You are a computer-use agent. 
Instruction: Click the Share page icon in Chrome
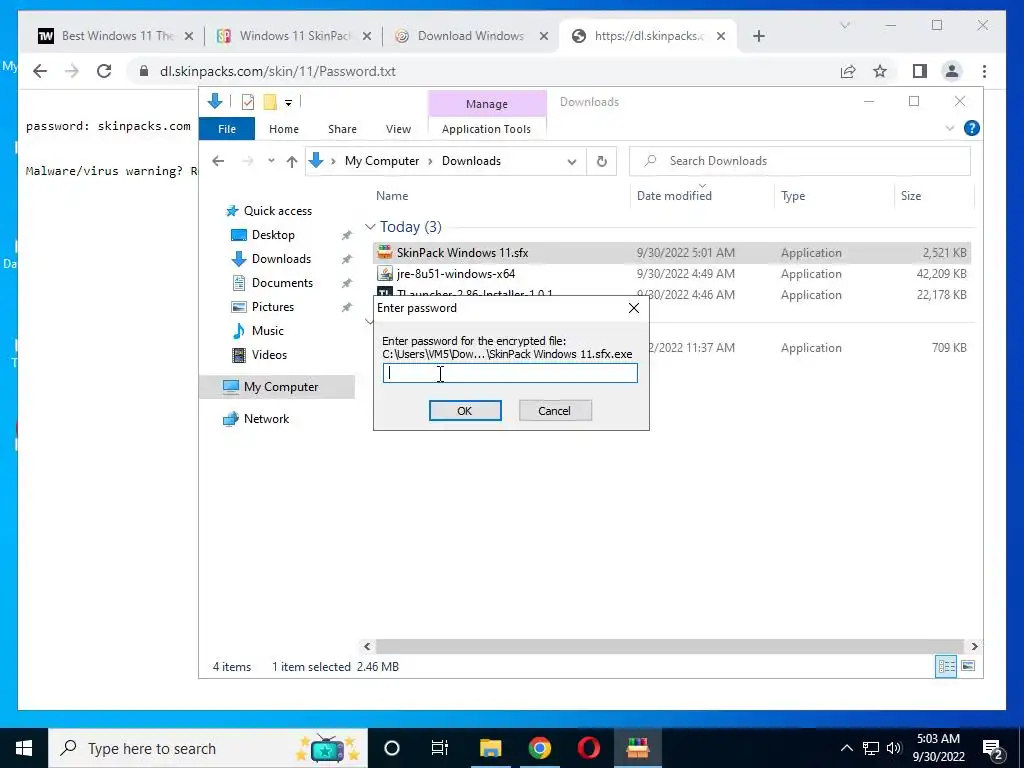[x=848, y=71]
